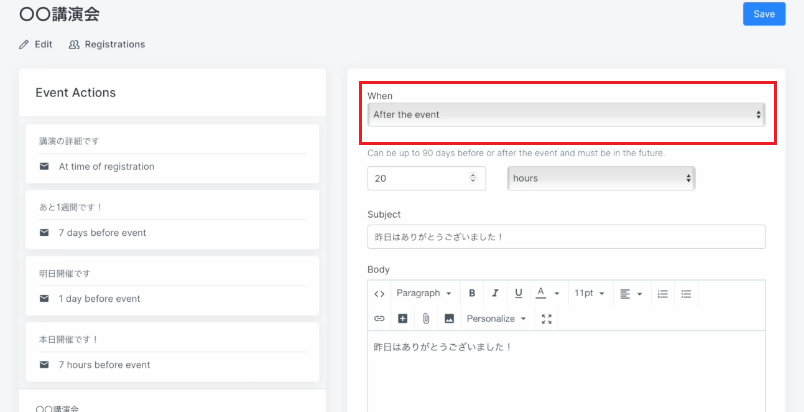Open the 11pt font size dropdown
The height and width of the screenshot is (412, 804).
590,294
